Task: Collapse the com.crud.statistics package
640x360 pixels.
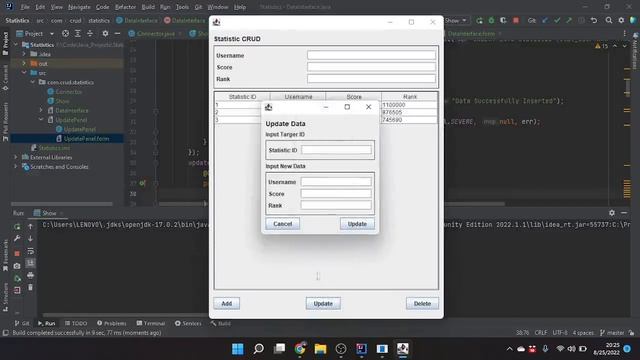Action: click(x=33, y=82)
